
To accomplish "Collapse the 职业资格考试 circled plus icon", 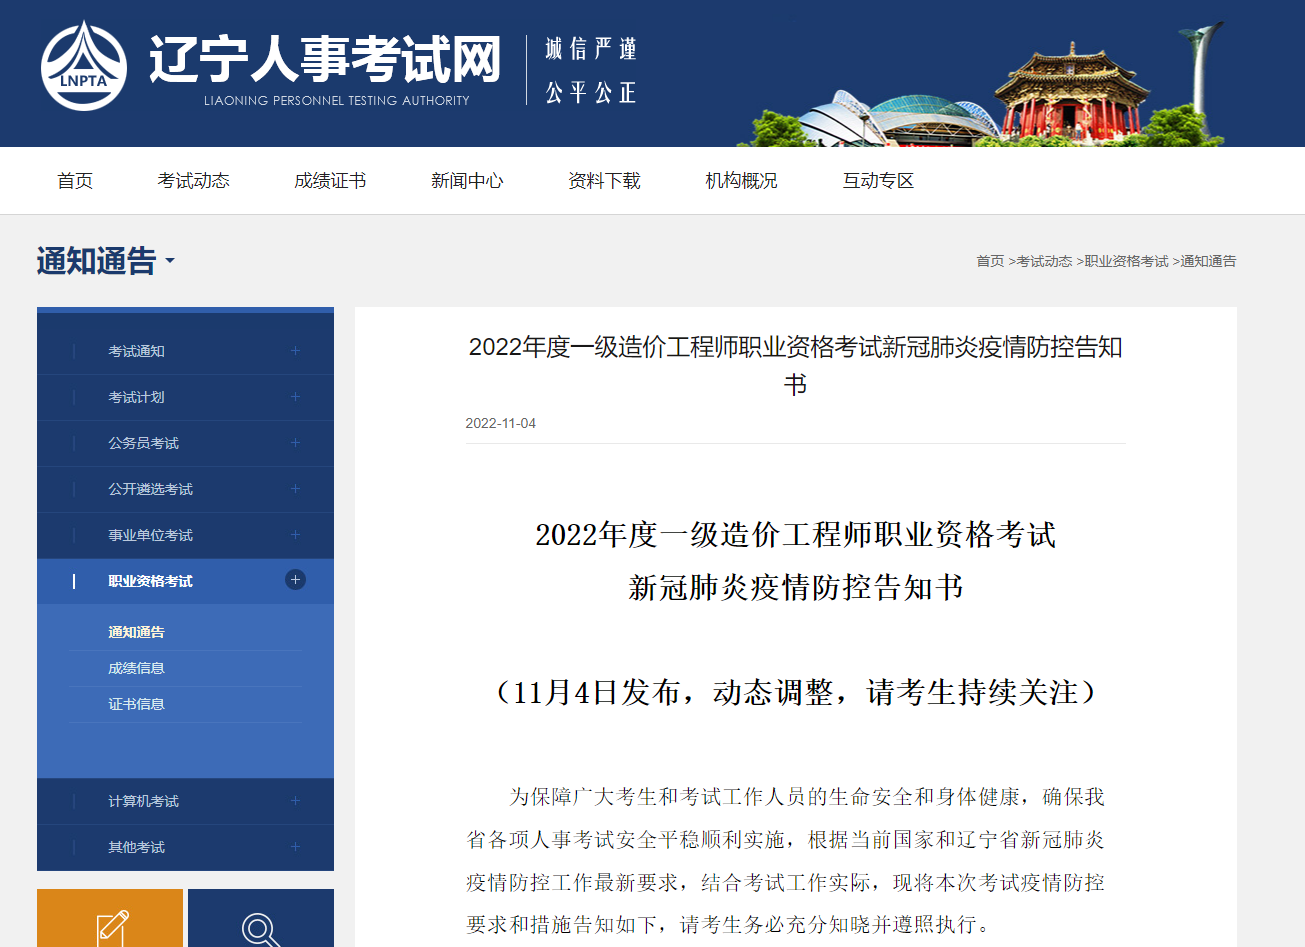I will pyautogui.click(x=295, y=580).
